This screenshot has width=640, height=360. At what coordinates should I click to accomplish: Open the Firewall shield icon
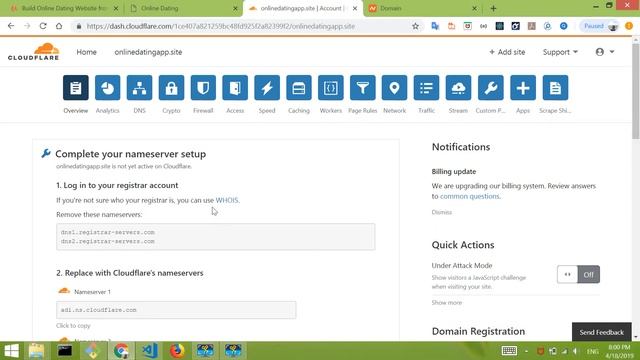(203, 88)
